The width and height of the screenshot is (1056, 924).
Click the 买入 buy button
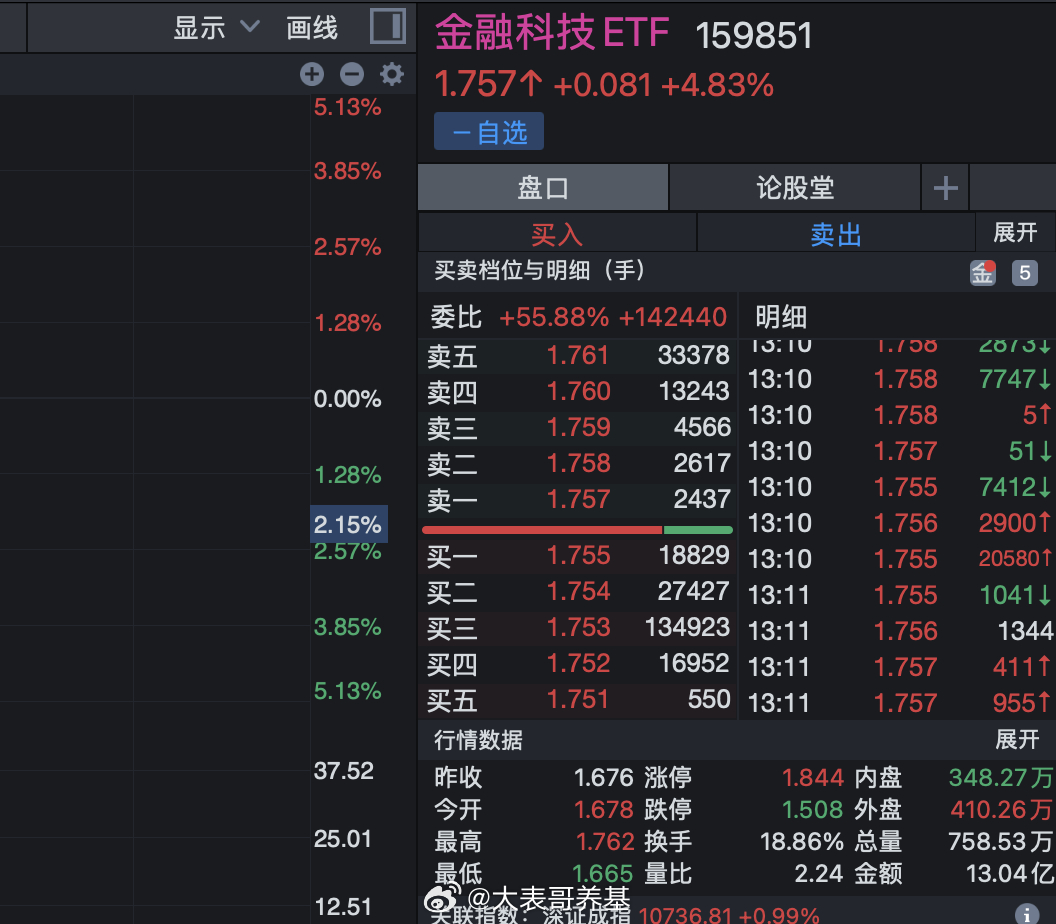[557, 234]
